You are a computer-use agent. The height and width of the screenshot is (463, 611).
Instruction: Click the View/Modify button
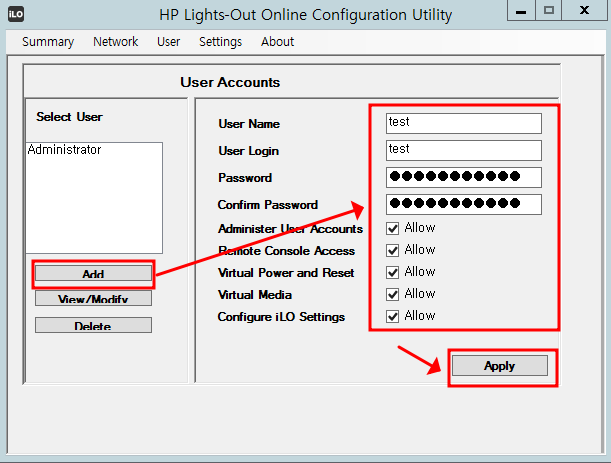93,299
